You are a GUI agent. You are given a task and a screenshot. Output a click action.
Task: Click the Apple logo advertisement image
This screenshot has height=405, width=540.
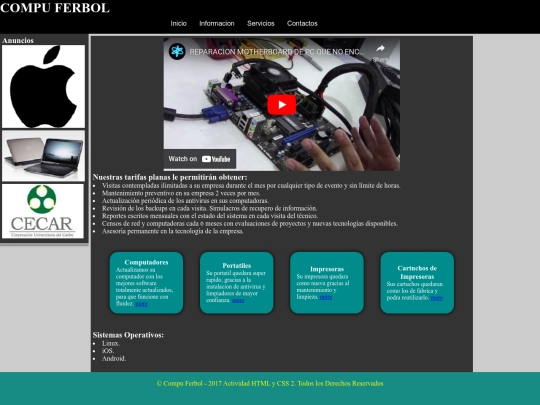tap(43, 87)
